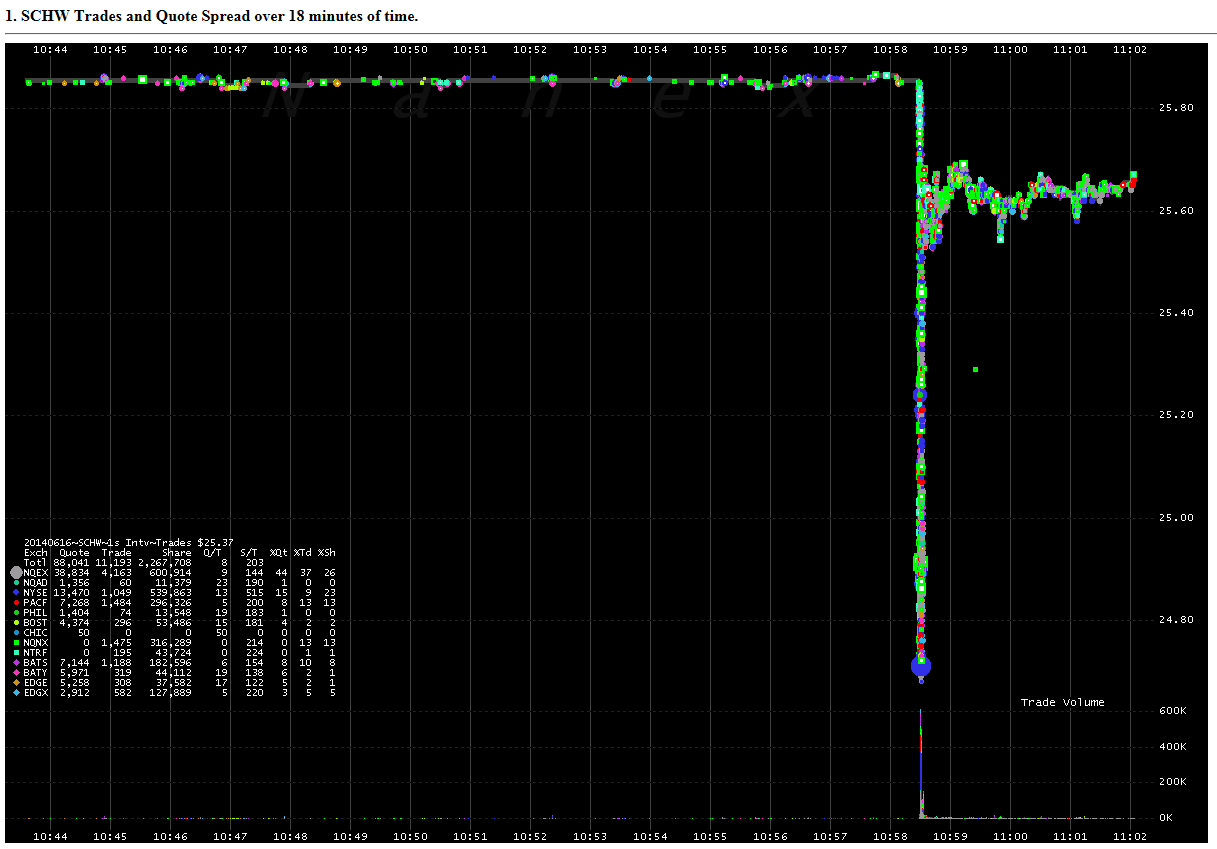The image size is (1217, 849).
Task: Click the gray NQEX exchange marker icon
Action: click(x=16, y=573)
